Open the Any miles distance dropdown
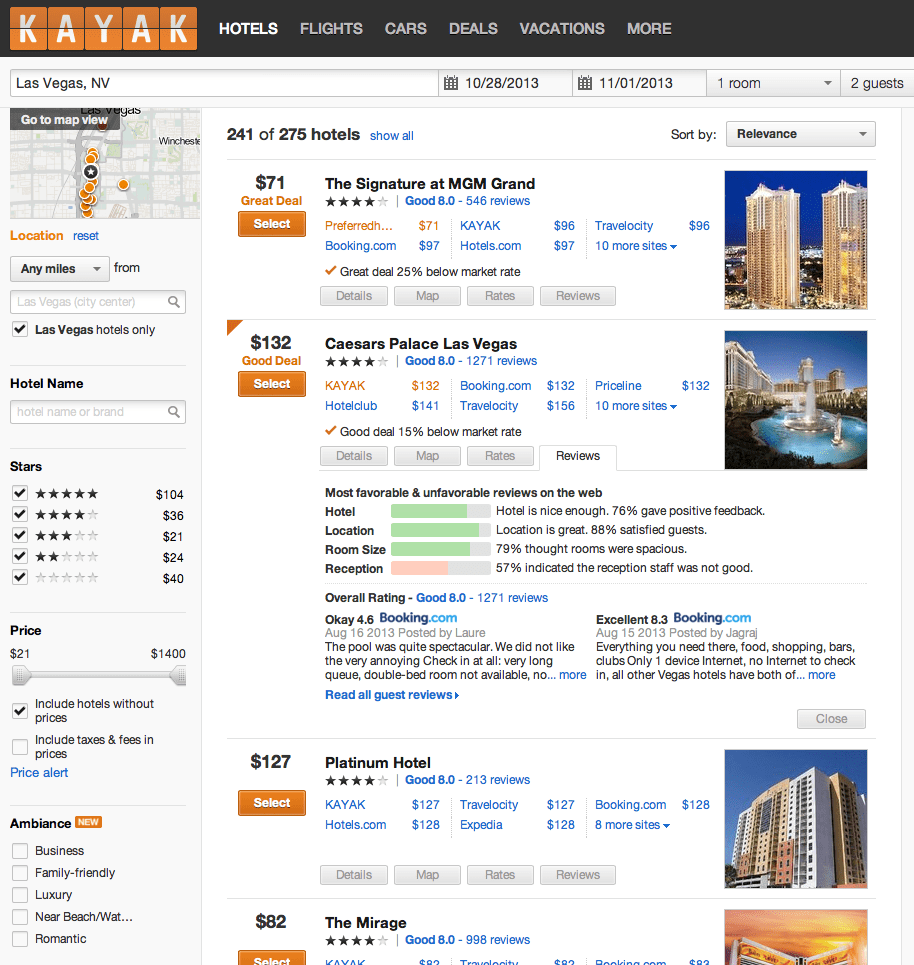 60,269
